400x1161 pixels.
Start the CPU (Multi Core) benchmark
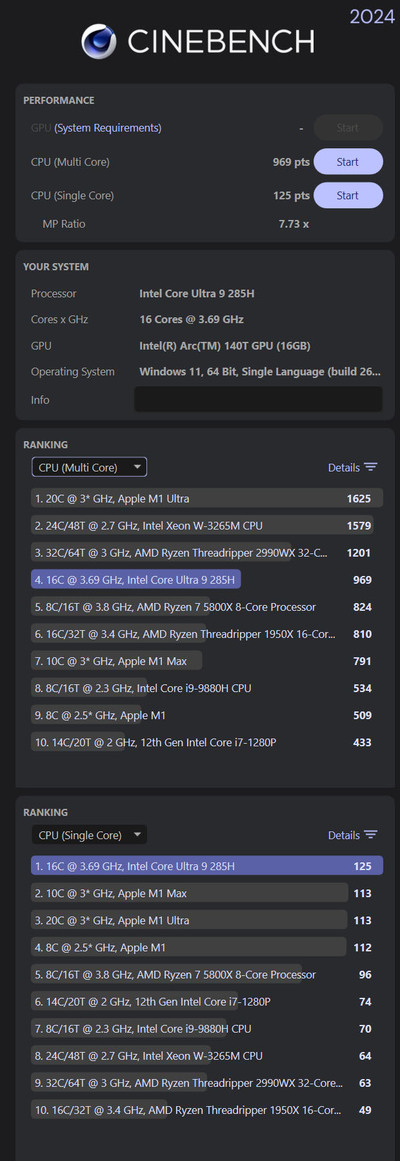[348, 161]
